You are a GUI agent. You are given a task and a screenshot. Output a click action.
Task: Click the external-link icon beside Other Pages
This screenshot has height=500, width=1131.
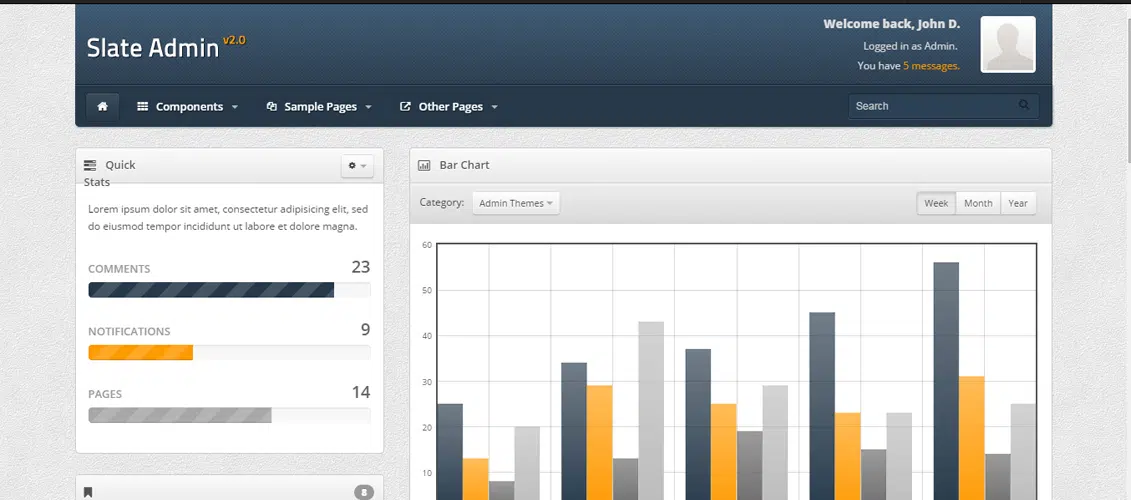point(405,106)
